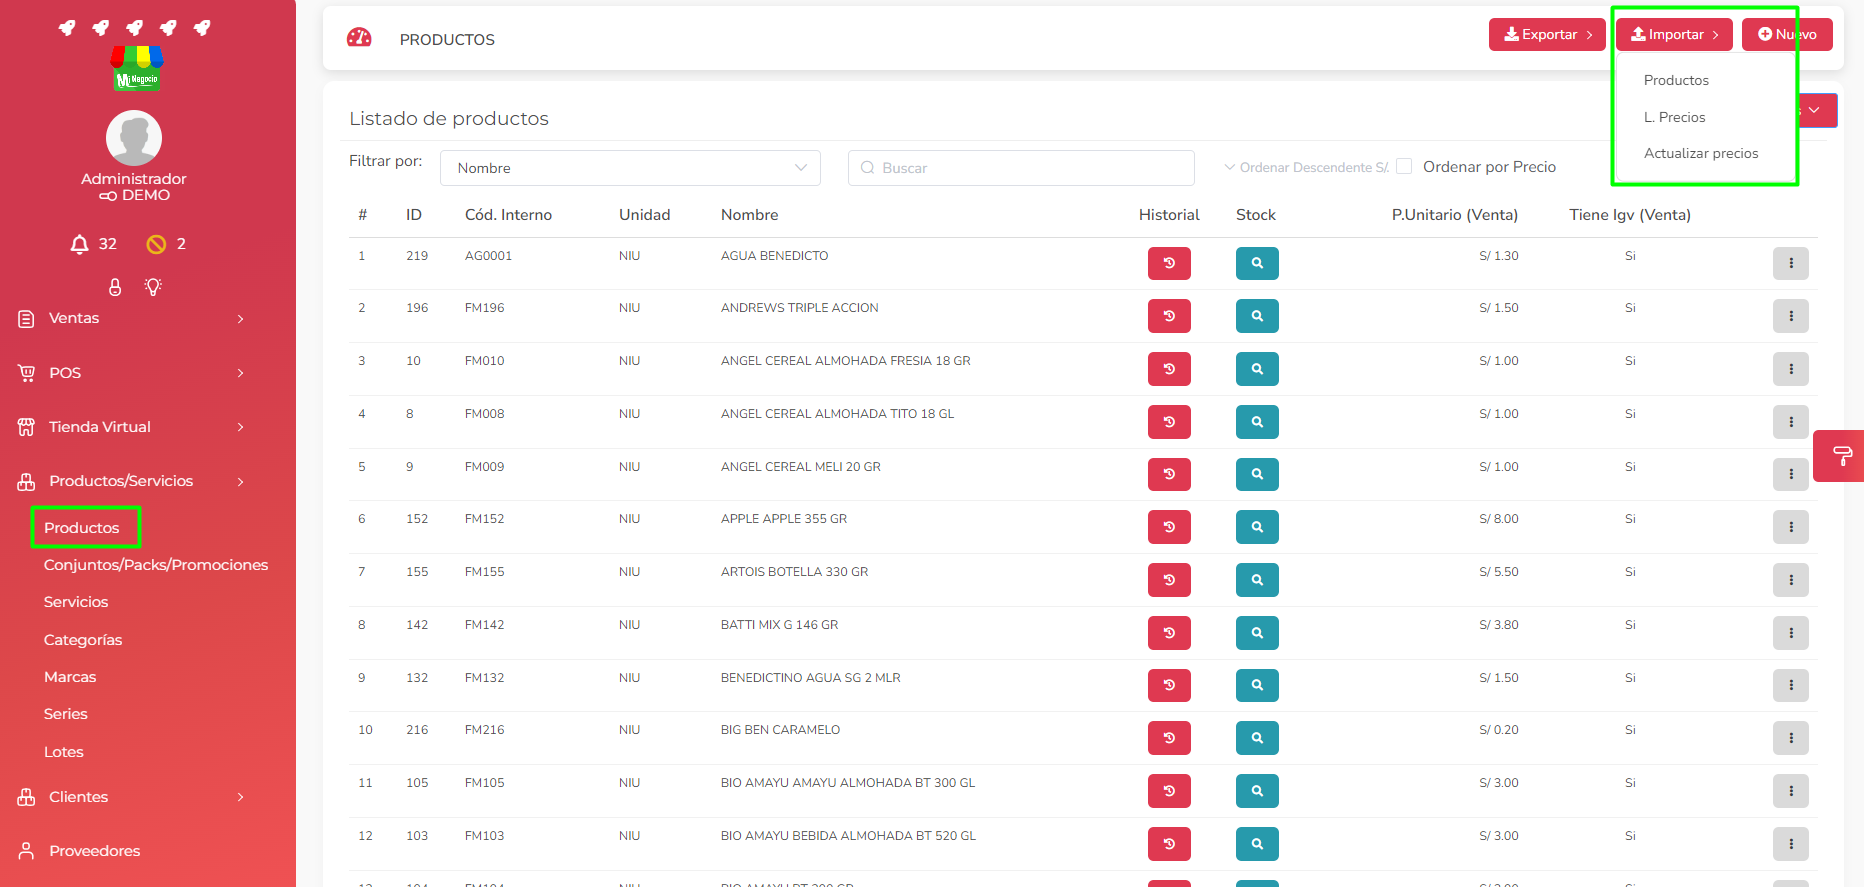This screenshot has width=1864, height=887.
Task: Toggle the Importar dropdown button
Action: click(1675, 34)
